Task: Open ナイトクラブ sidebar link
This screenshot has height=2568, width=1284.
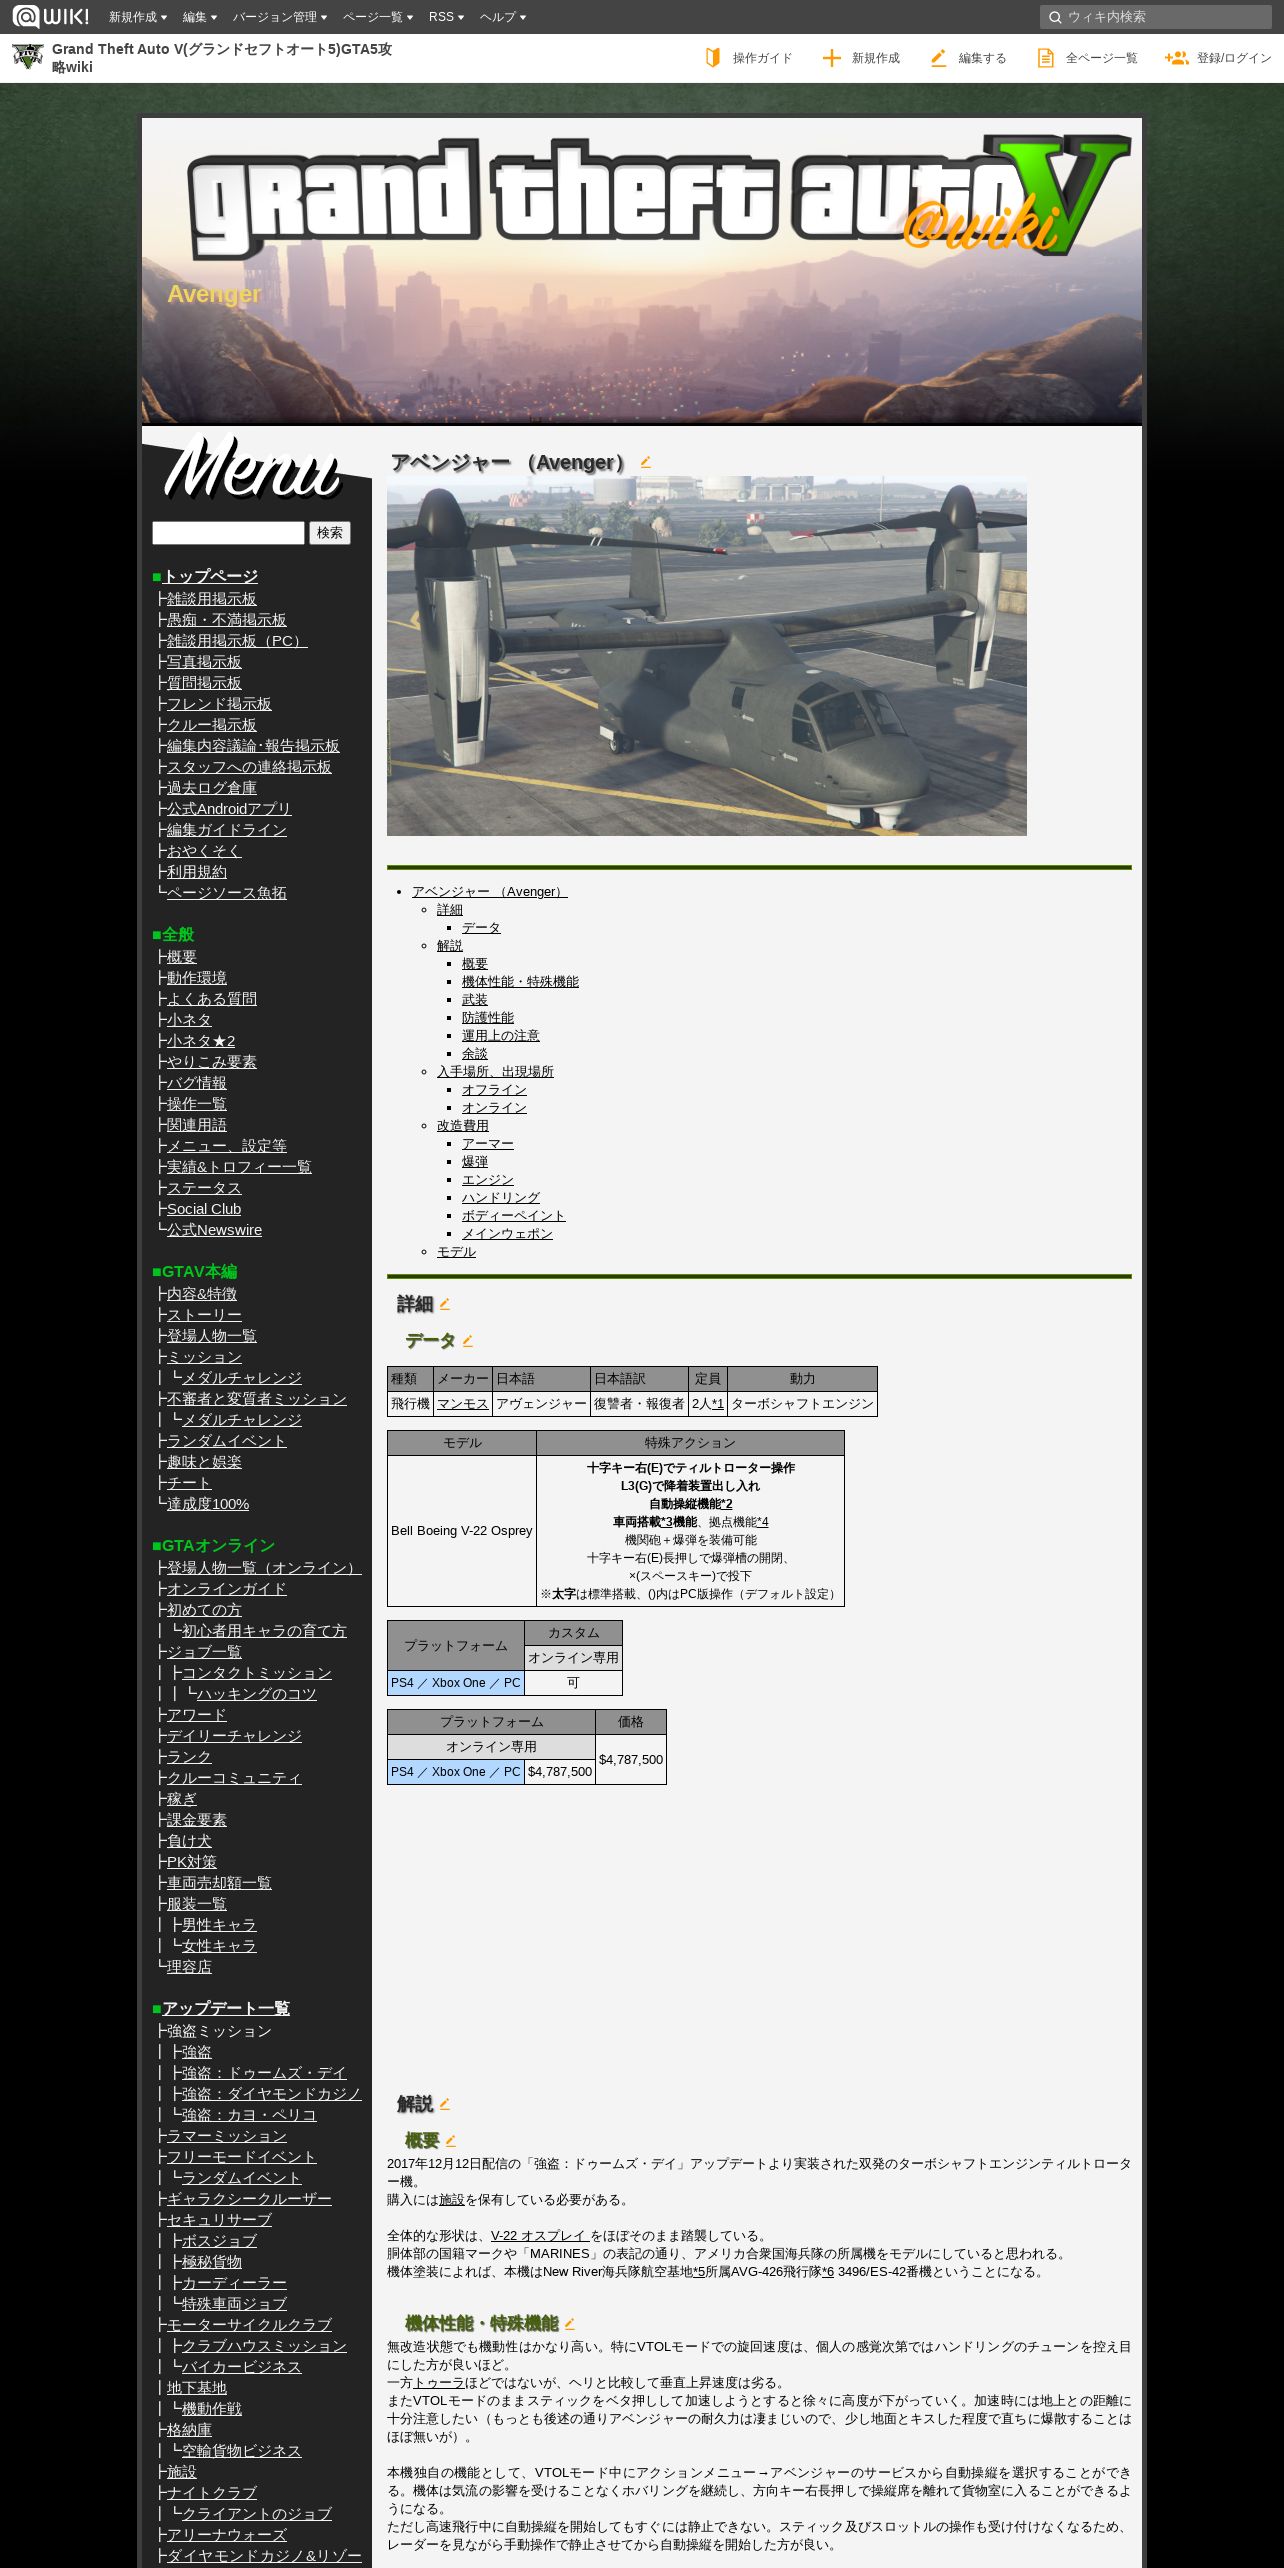Action: tap(212, 2493)
